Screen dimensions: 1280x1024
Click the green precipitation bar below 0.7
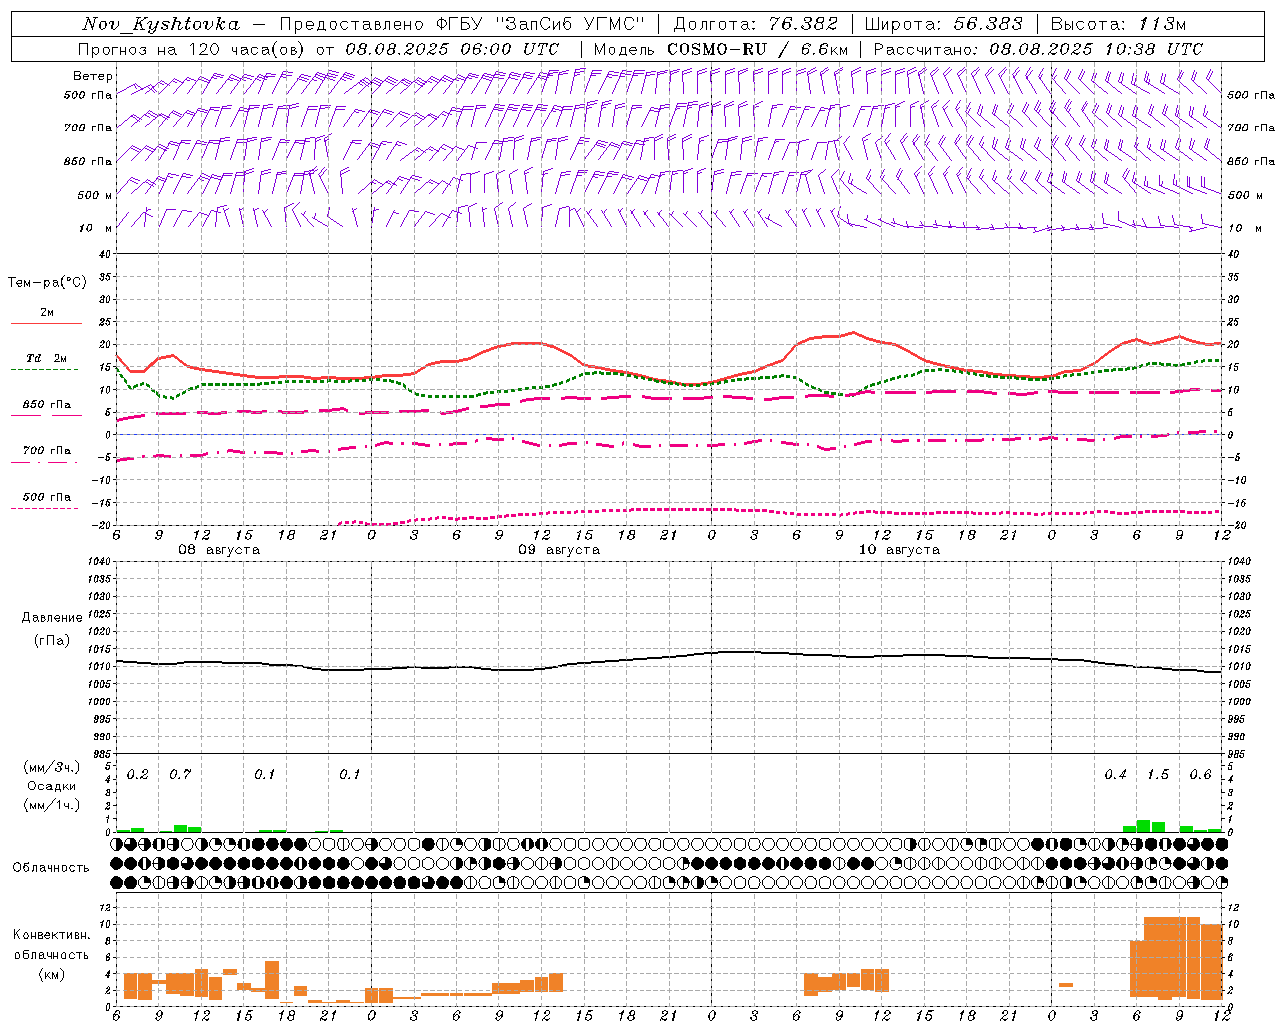[180, 828]
